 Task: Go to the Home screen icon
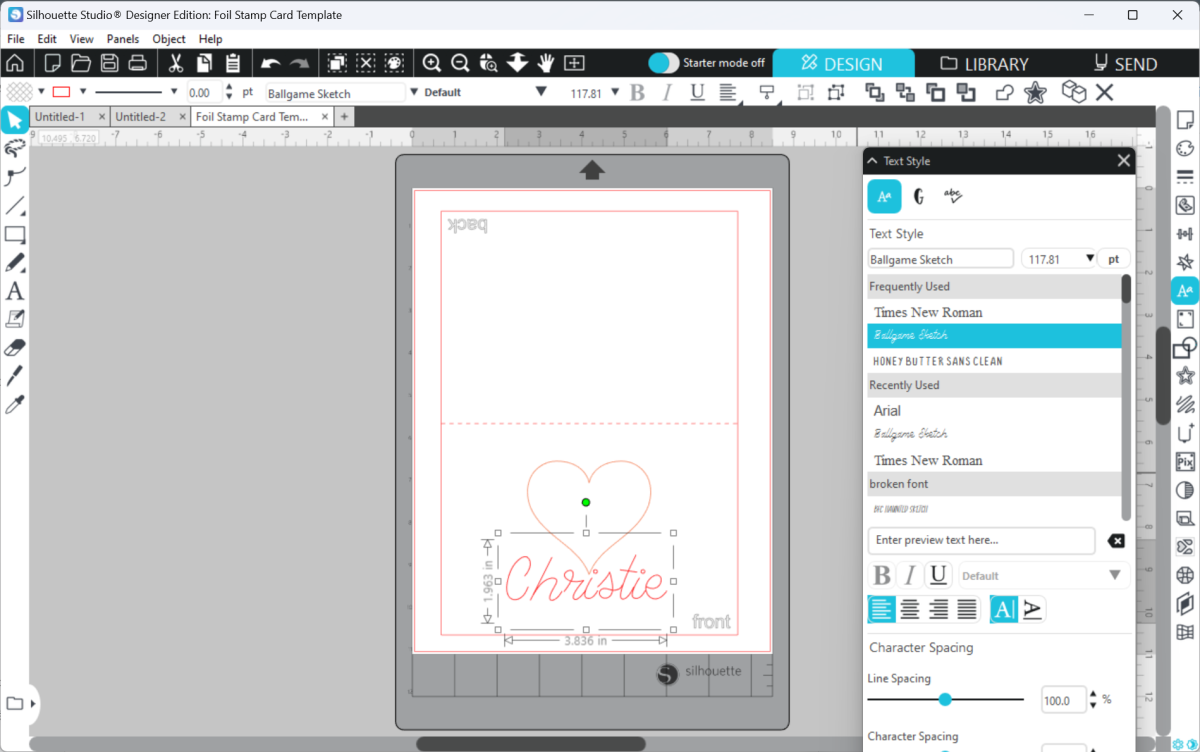(15, 63)
